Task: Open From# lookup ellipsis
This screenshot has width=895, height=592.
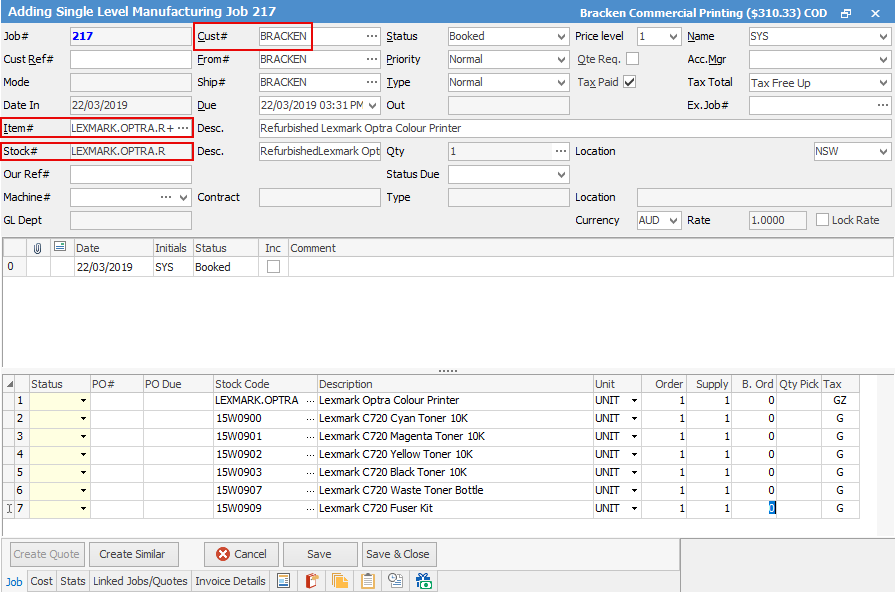Action: 372,59
